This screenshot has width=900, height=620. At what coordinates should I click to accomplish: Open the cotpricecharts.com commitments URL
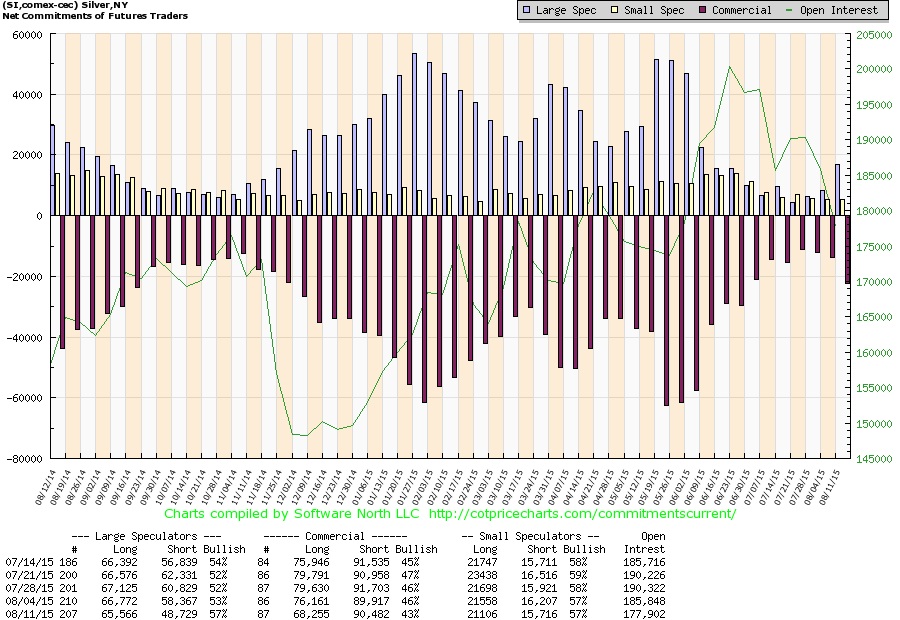pyautogui.click(x=582, y=514)
